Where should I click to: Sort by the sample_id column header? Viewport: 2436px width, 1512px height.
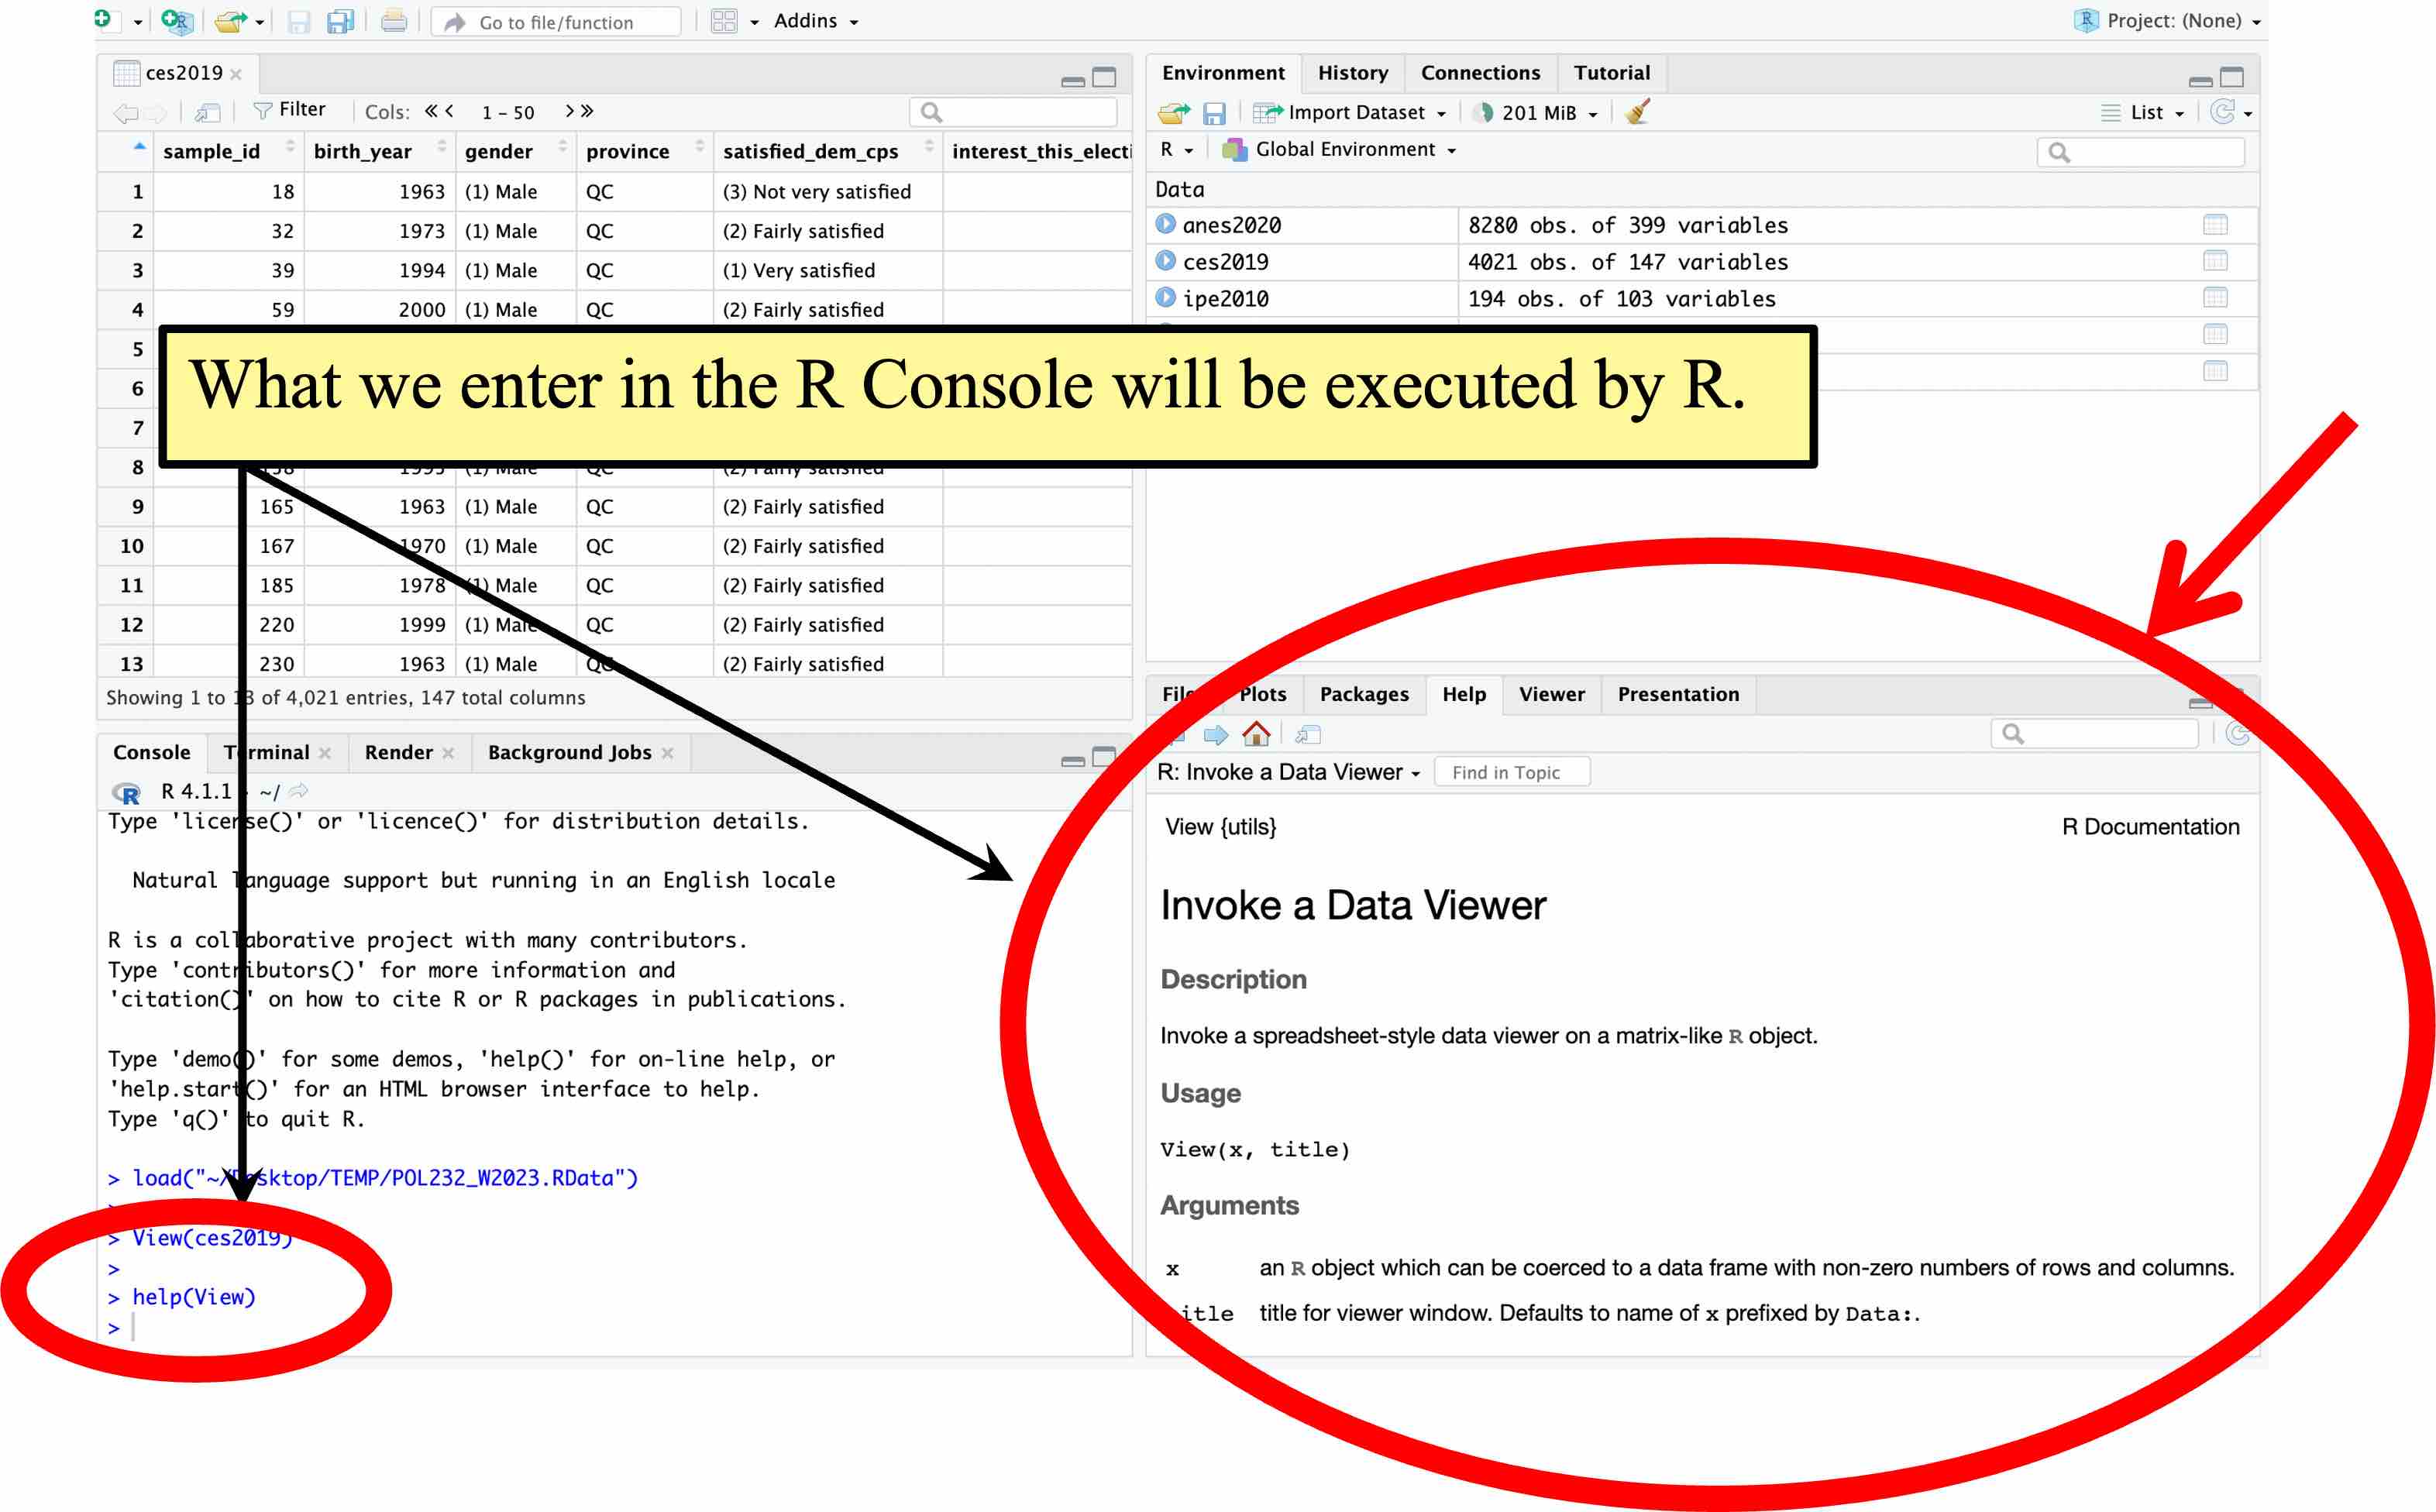pyautogui.click(x=211, y=151)
